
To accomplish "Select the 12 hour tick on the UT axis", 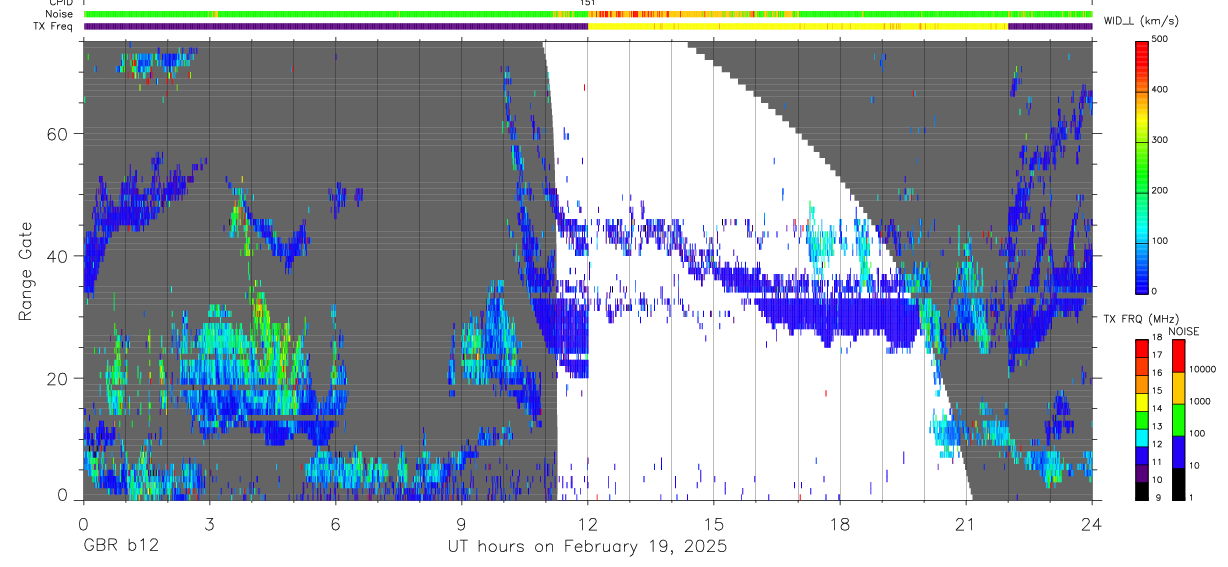I will click(x=588, y=523).
